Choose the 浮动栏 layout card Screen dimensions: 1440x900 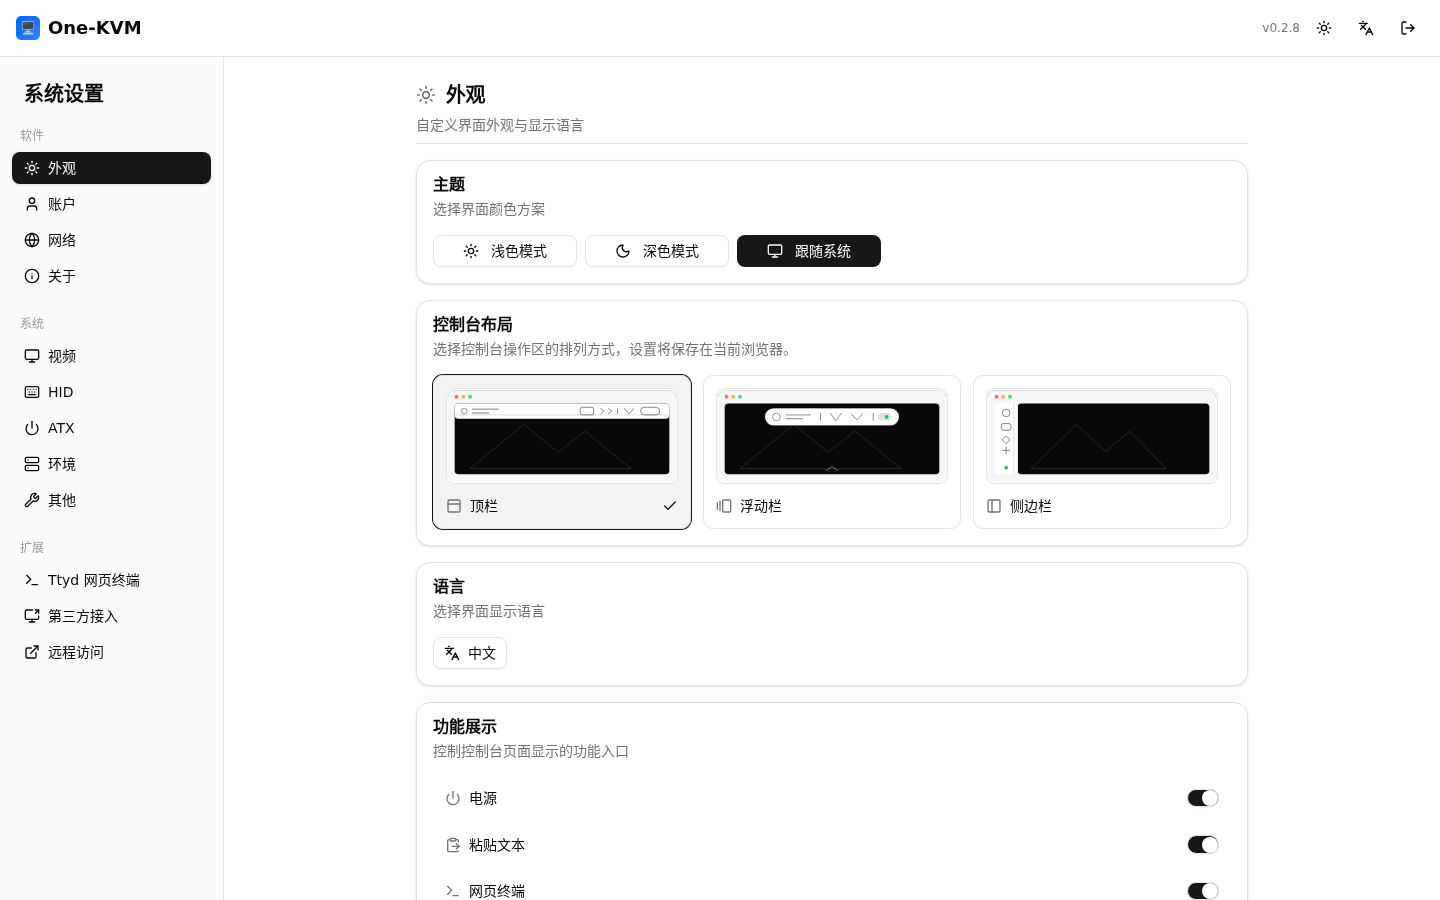[x=832, y=452]
